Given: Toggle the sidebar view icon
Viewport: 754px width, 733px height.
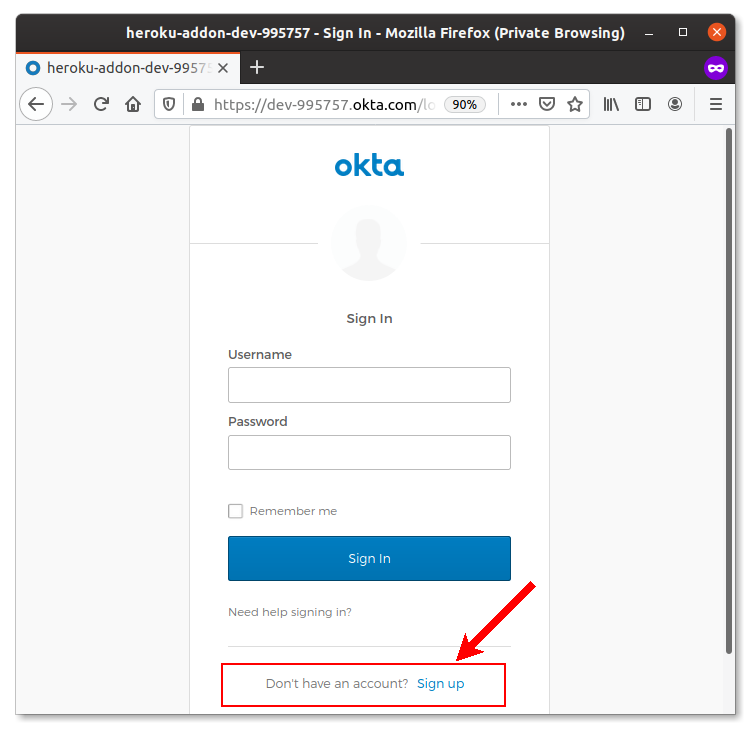Looking at the screenshot, I should (x=643, y=104).
